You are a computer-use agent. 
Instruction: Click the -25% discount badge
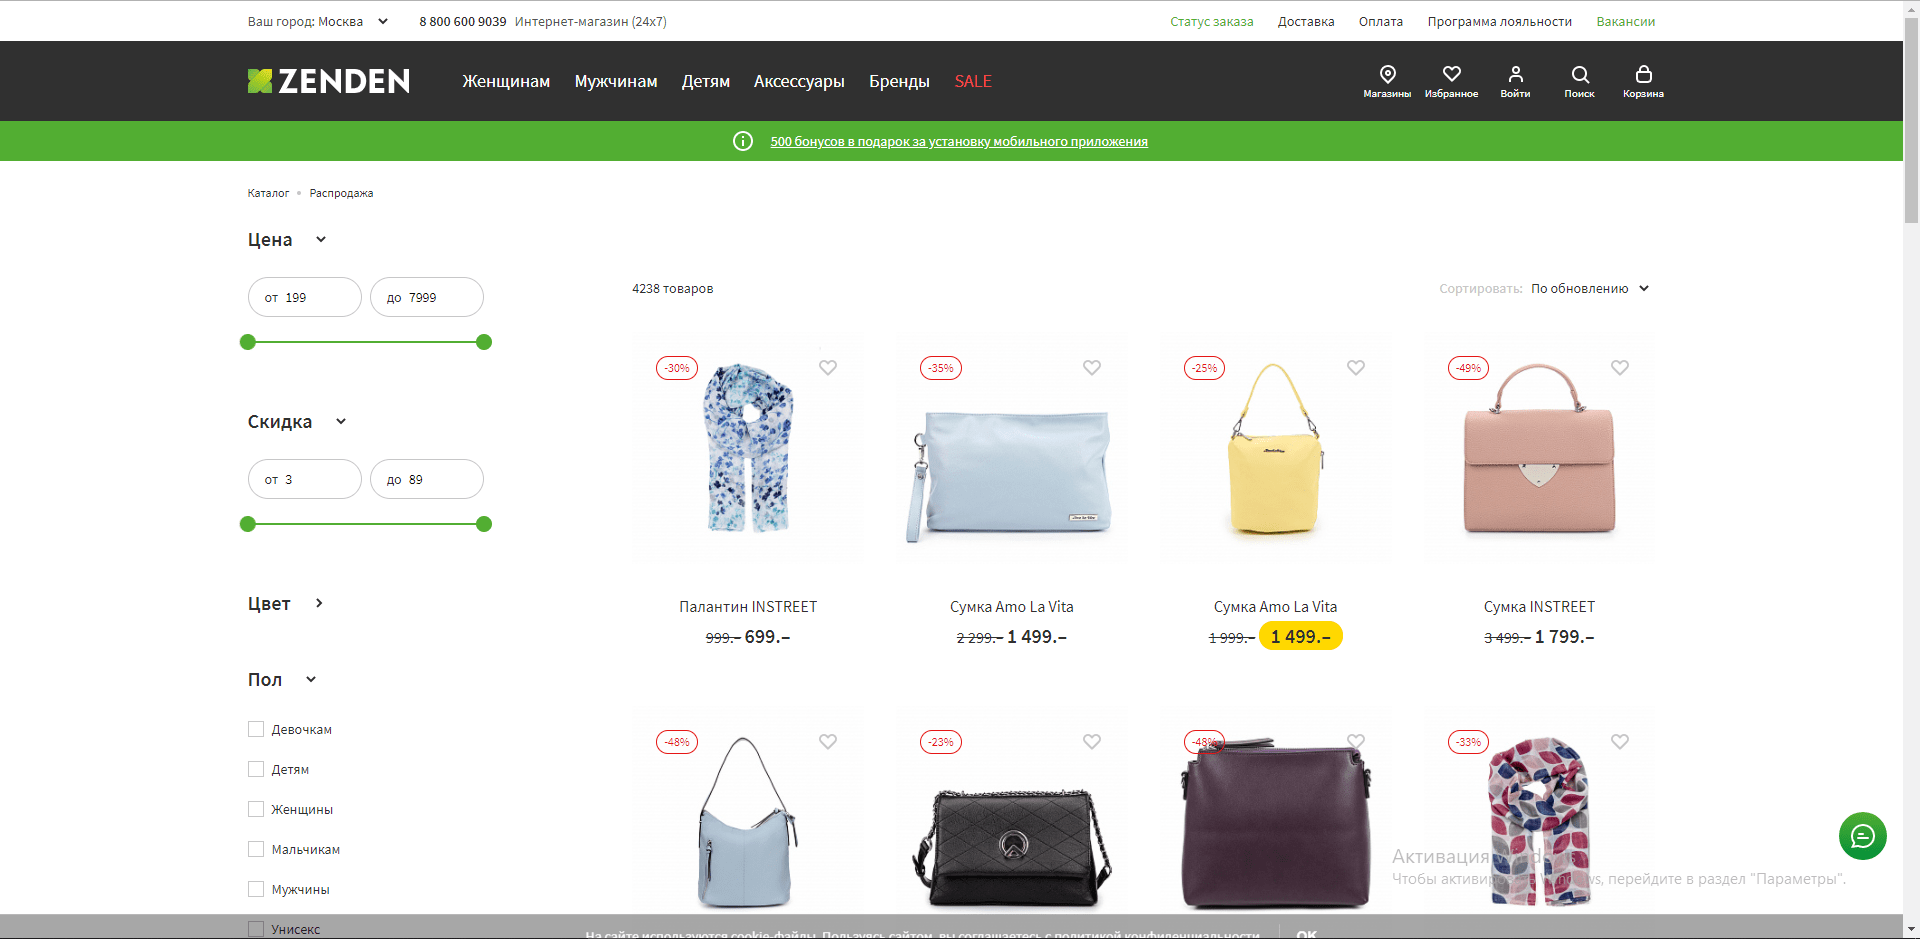point(1205,368)
